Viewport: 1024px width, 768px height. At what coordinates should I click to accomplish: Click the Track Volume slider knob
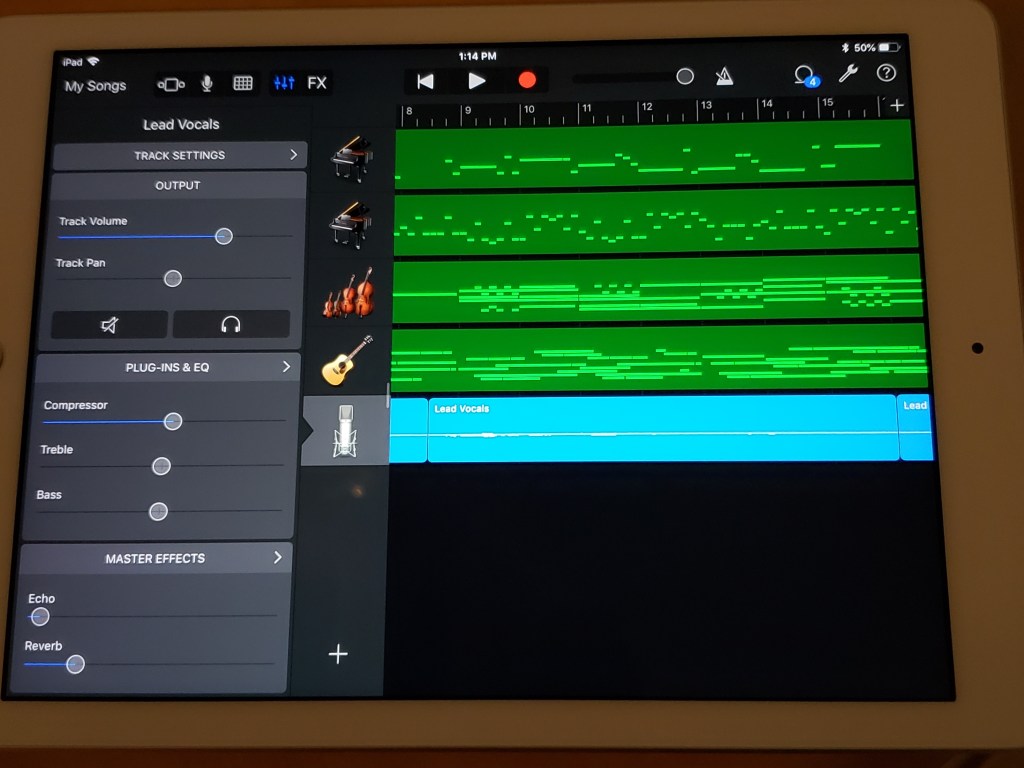tap(224, 236)
